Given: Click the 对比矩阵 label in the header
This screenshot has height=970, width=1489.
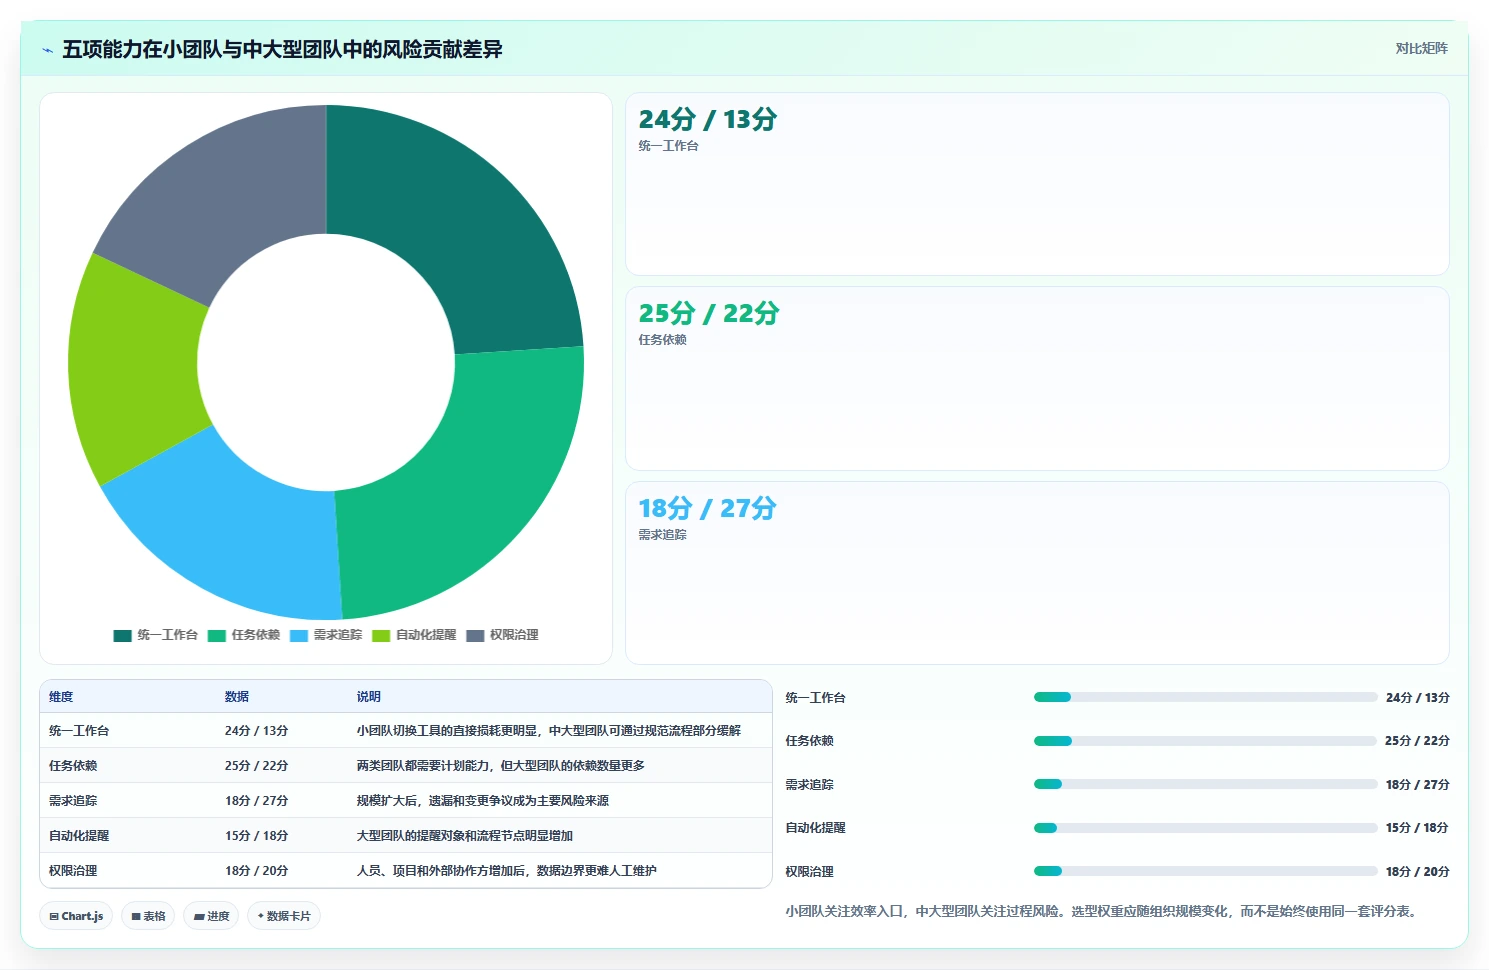Looking at the screenshot, I should (x=1421, y=48).
